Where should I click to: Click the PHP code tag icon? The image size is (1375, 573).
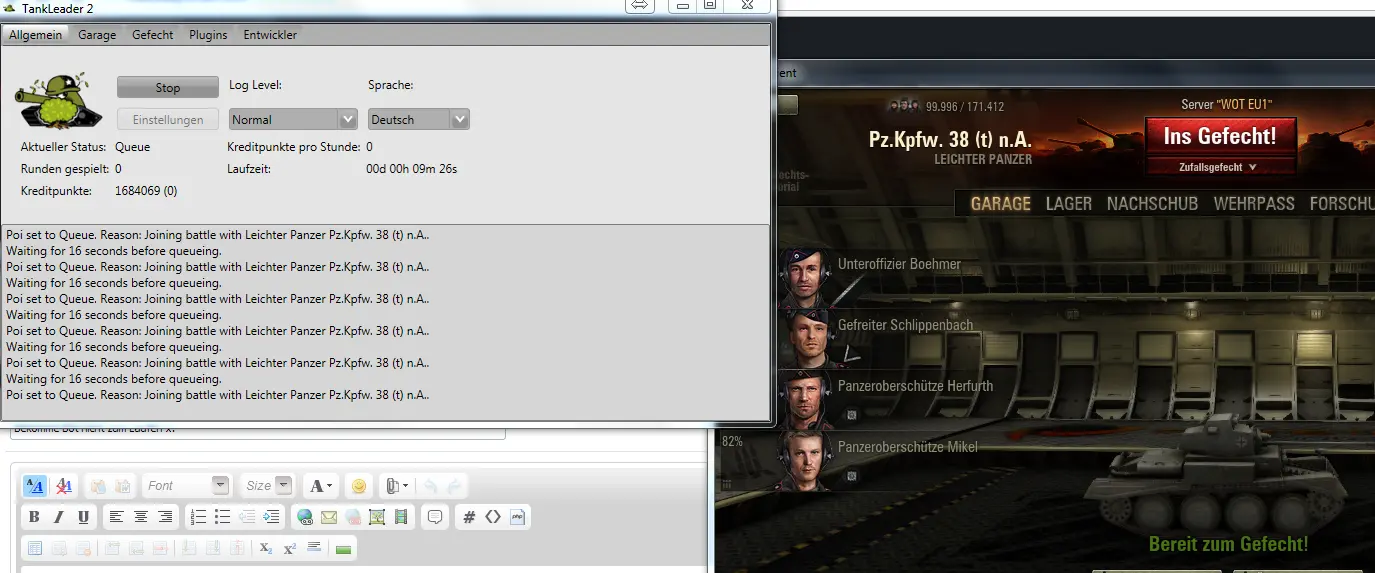(x=517, y=517)
